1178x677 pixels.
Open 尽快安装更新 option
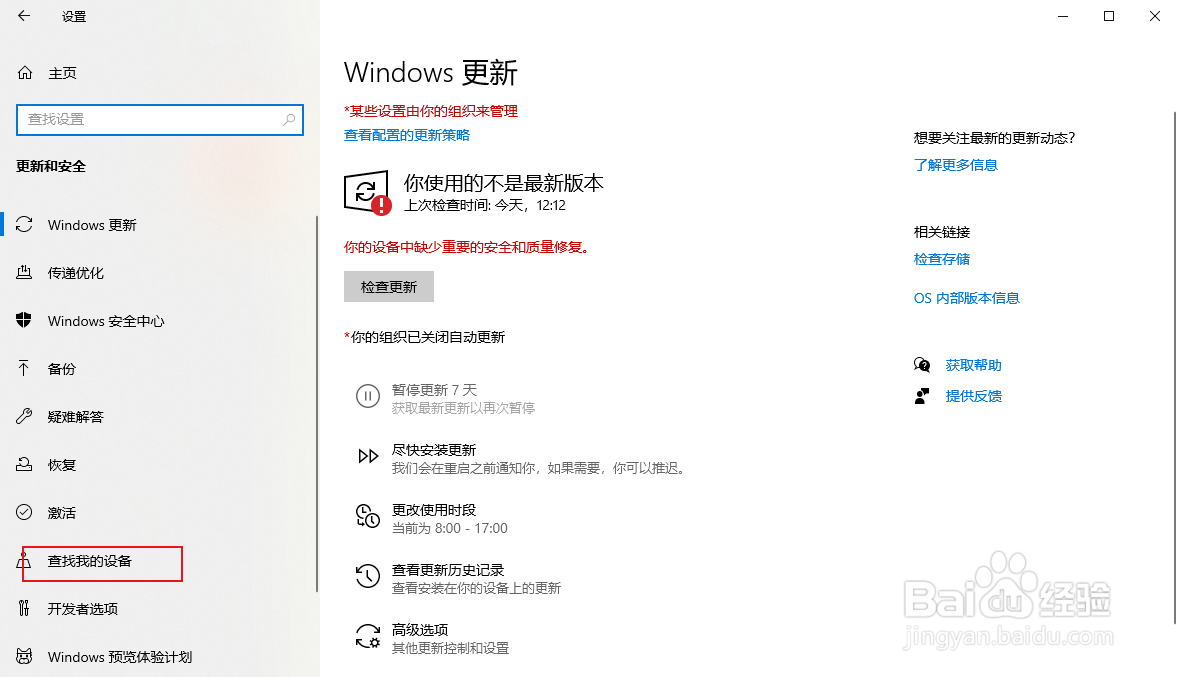click(520, 458)
